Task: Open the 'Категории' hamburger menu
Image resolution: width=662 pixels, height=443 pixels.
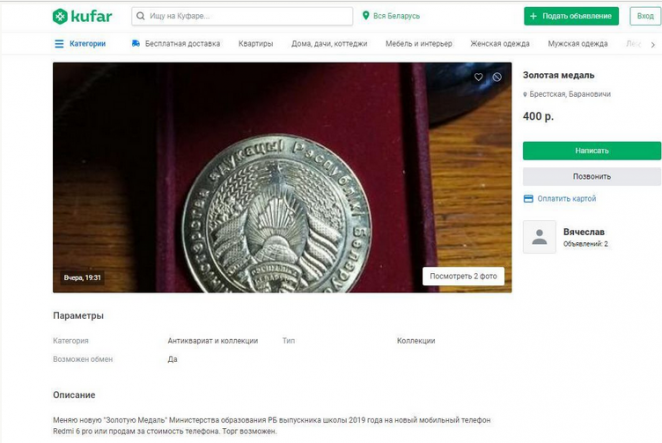Action: 60,44
